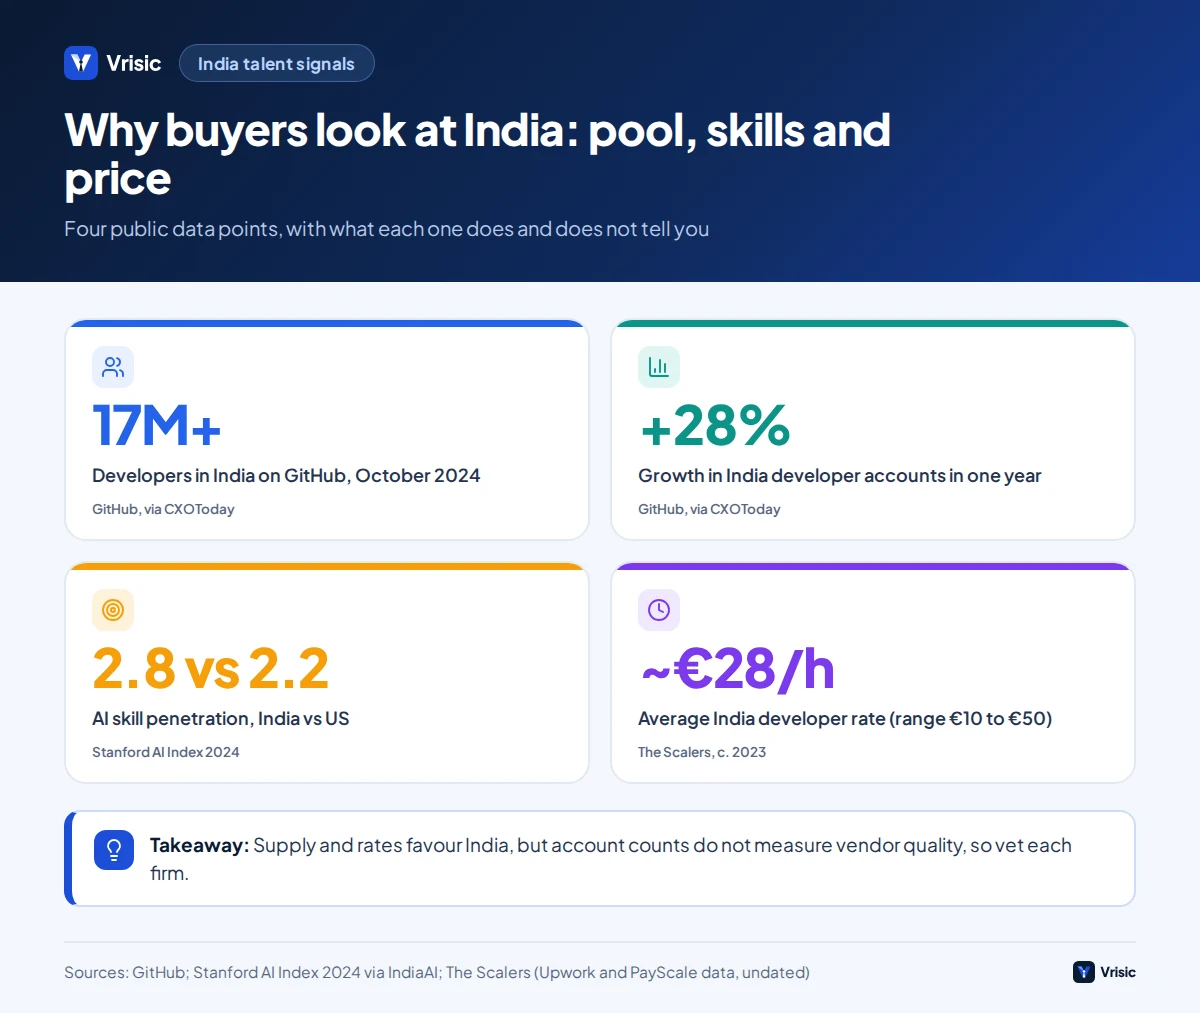Click the Takeaway summary text

pyautogui.click(x=611, y=859)
